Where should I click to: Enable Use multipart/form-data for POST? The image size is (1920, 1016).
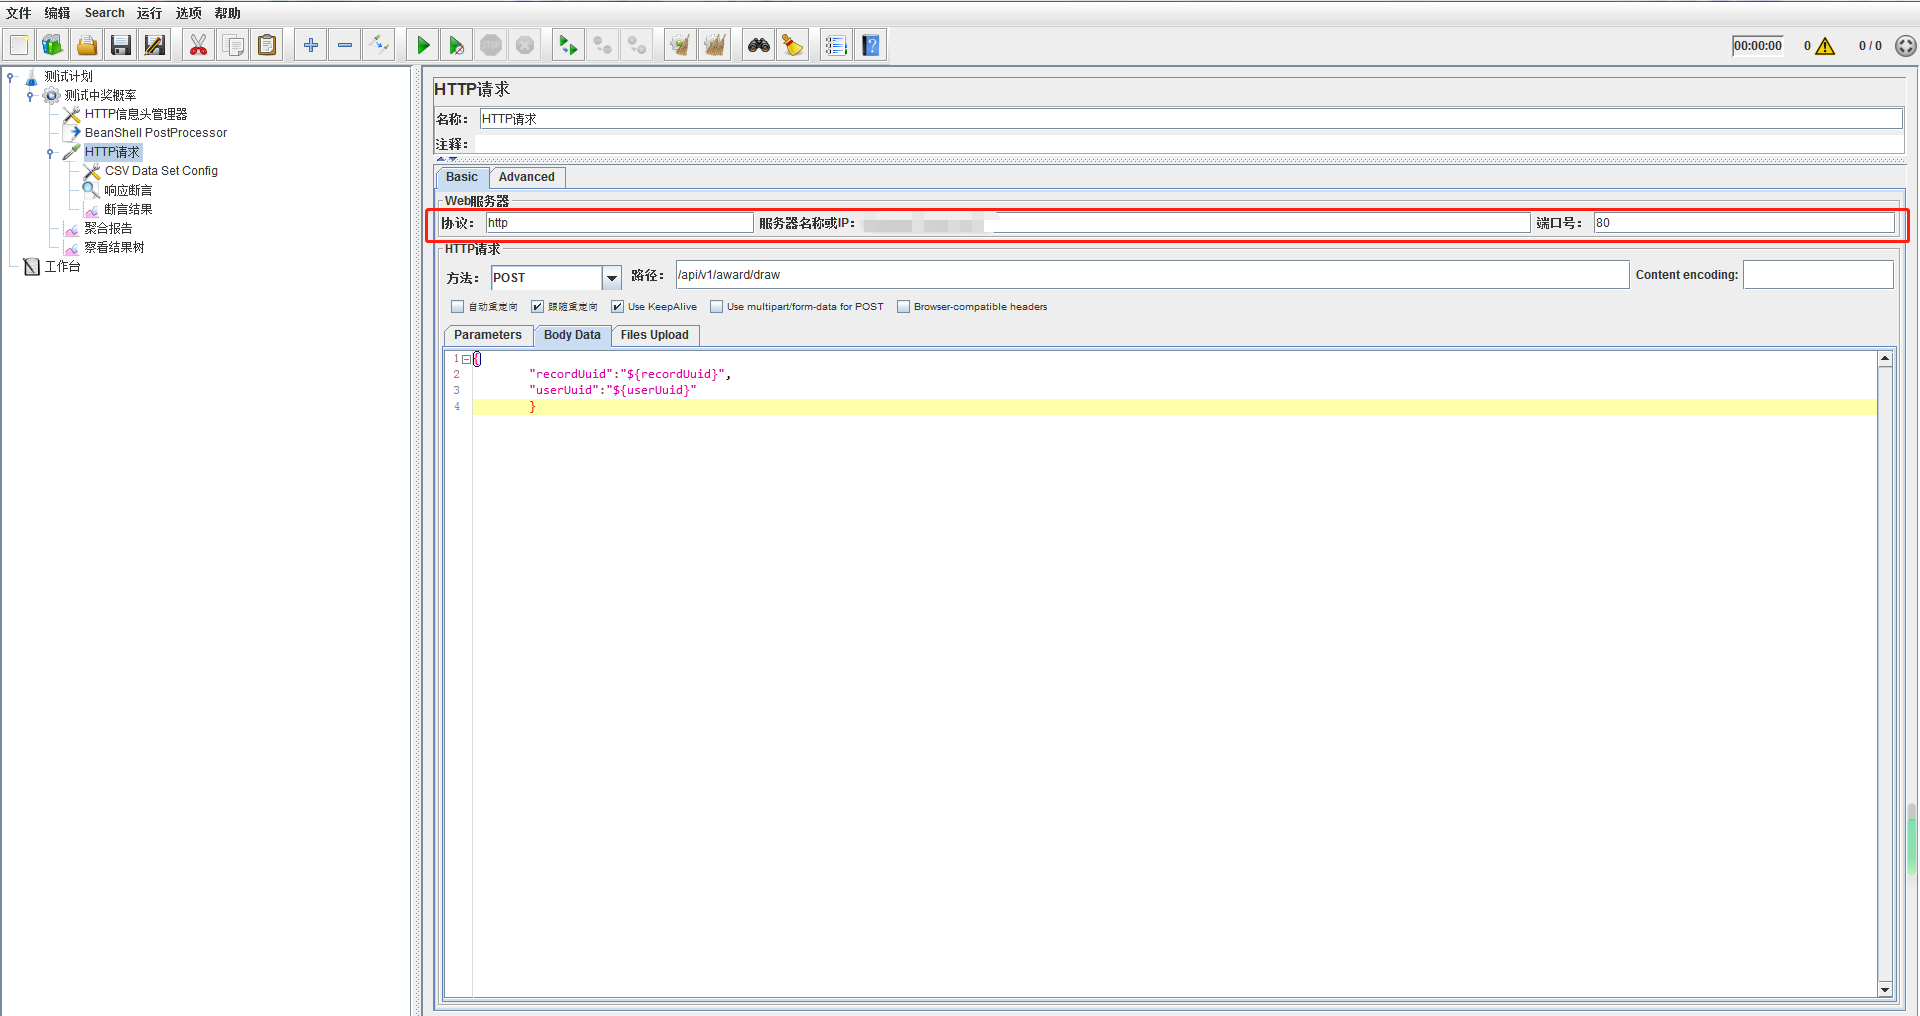coord(716,307)
